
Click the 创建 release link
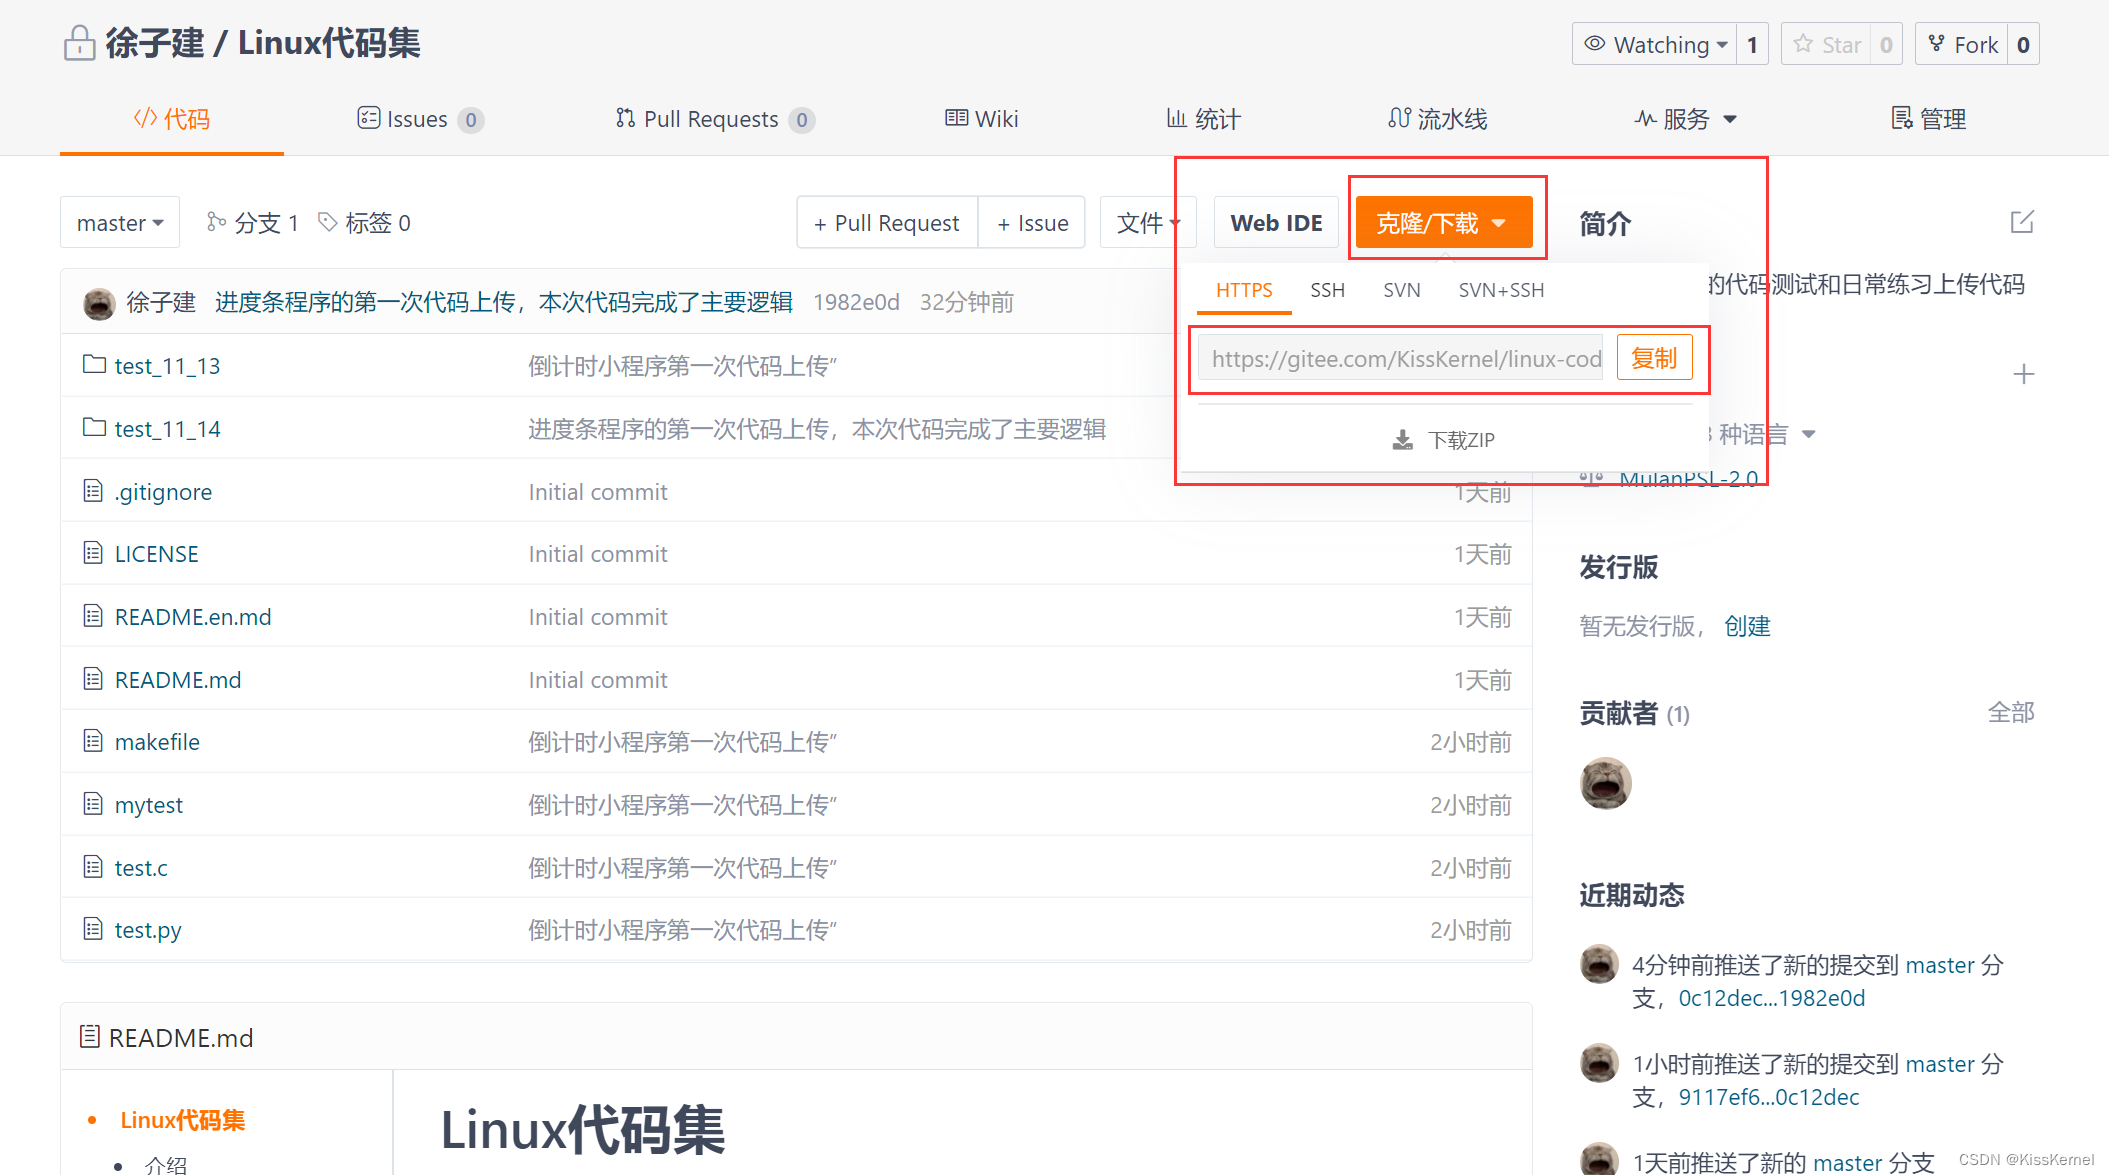pos(1747,626)
